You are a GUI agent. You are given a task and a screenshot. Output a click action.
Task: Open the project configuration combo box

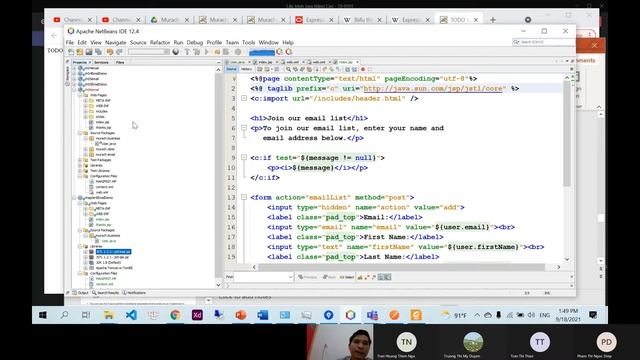point(149,52)
